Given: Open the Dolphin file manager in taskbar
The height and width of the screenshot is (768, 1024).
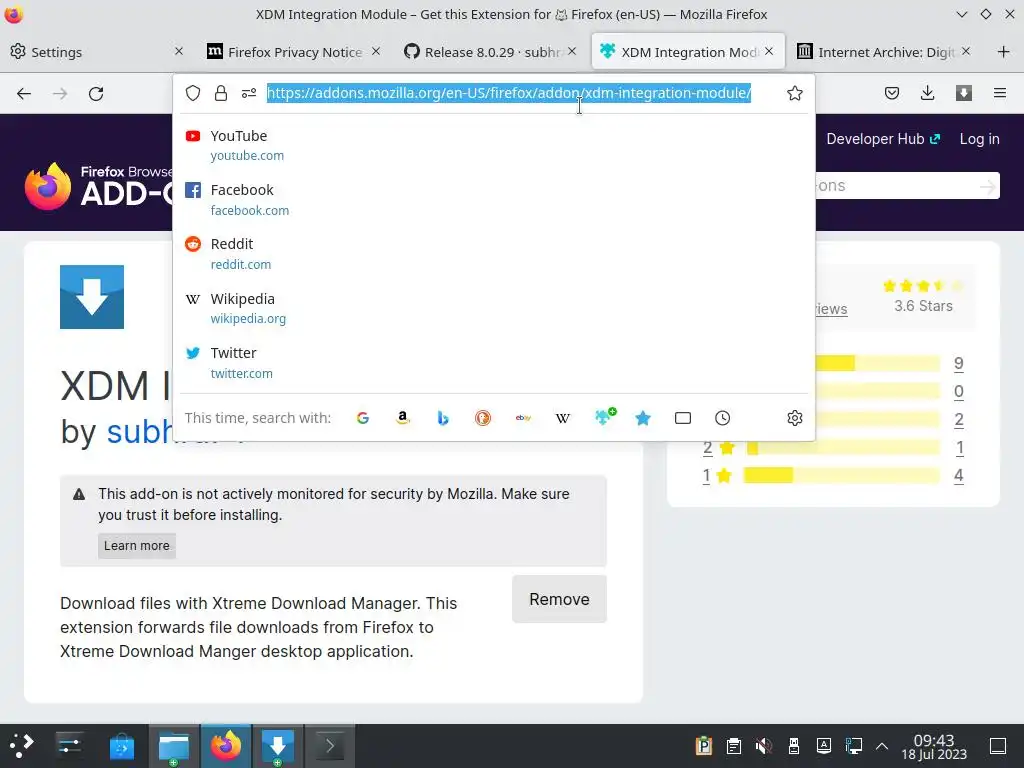Looking at the screenshot, I should (x=174, y=746).
